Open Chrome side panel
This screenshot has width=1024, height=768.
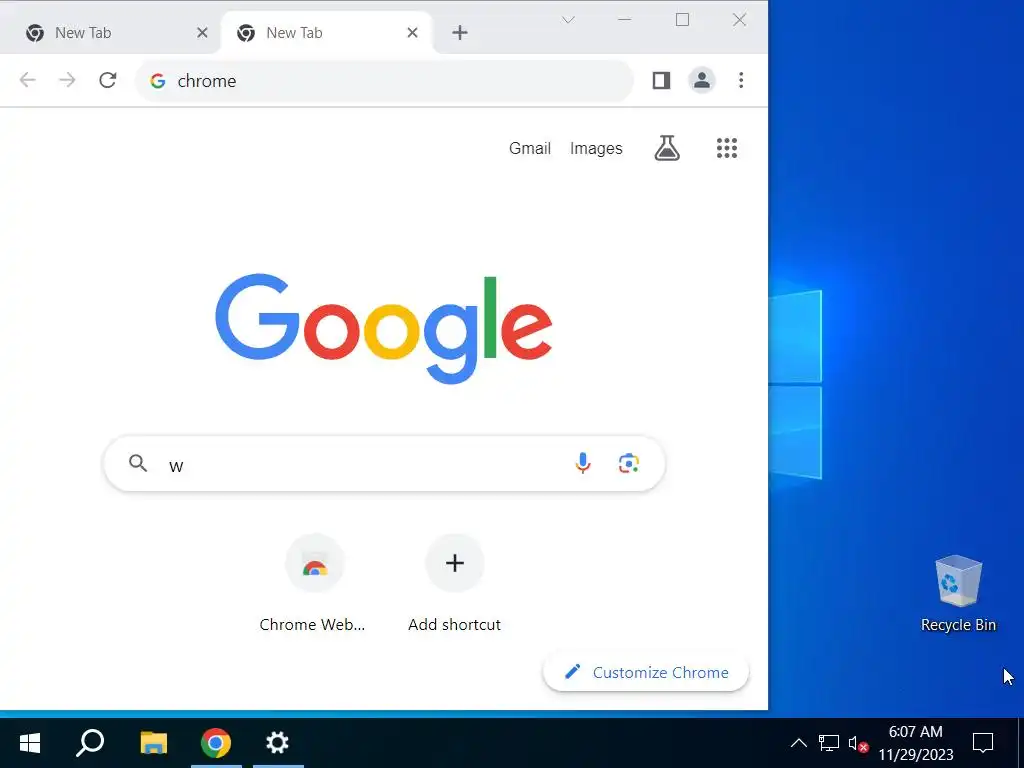[661, 80]
